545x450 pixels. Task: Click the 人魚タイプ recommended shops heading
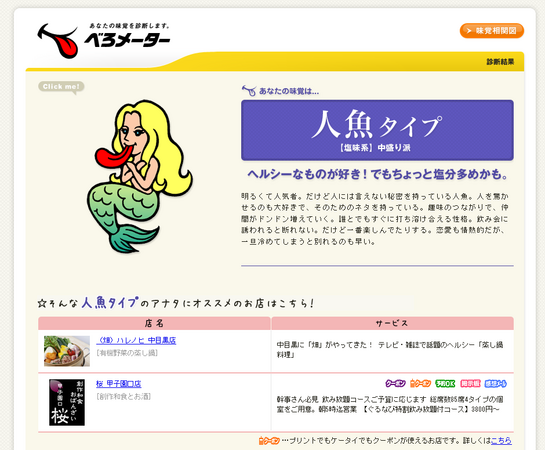pos(176,303)
